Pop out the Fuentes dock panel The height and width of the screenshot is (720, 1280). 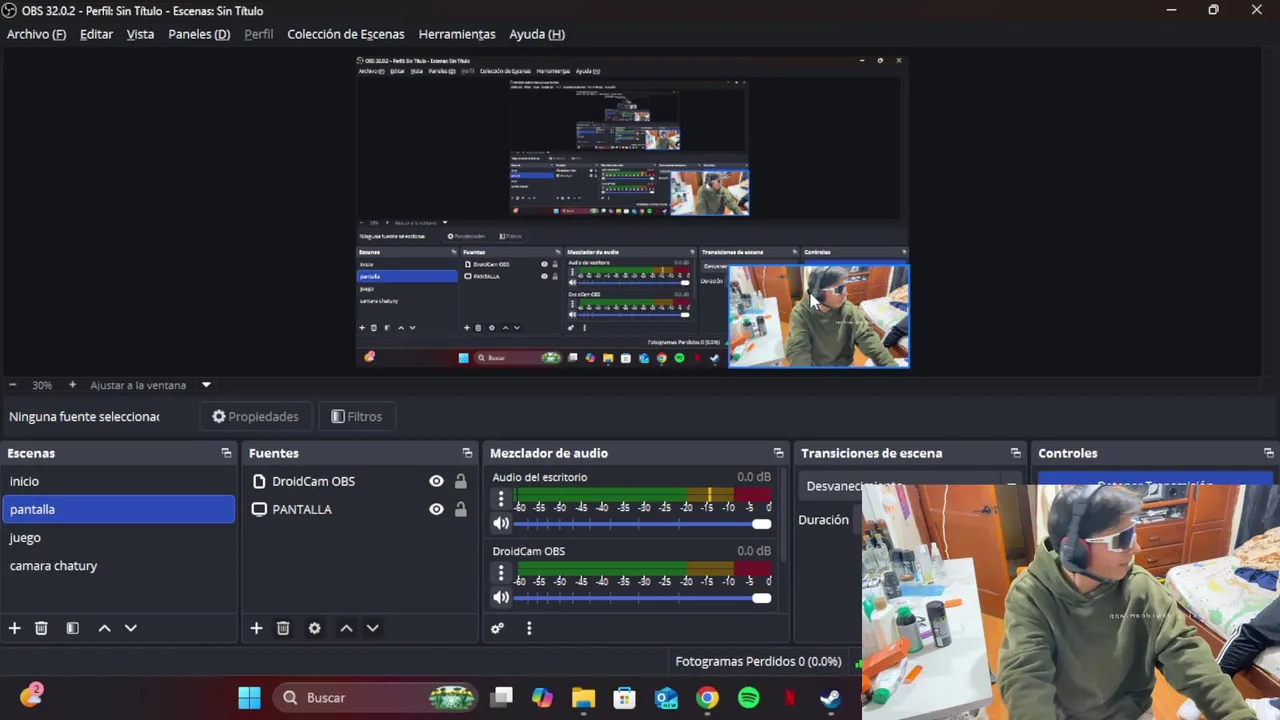coord(467,453)
